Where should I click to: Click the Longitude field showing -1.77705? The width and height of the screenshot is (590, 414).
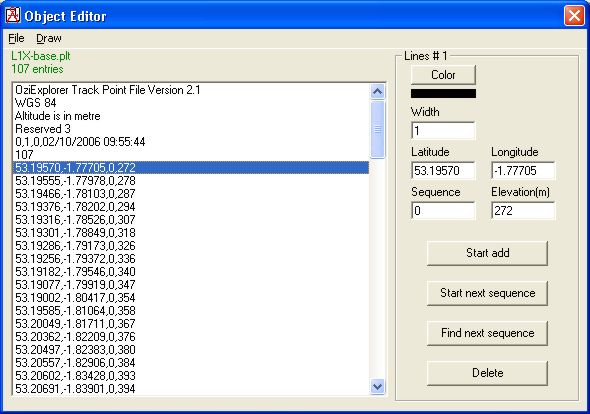coord(523,170)
